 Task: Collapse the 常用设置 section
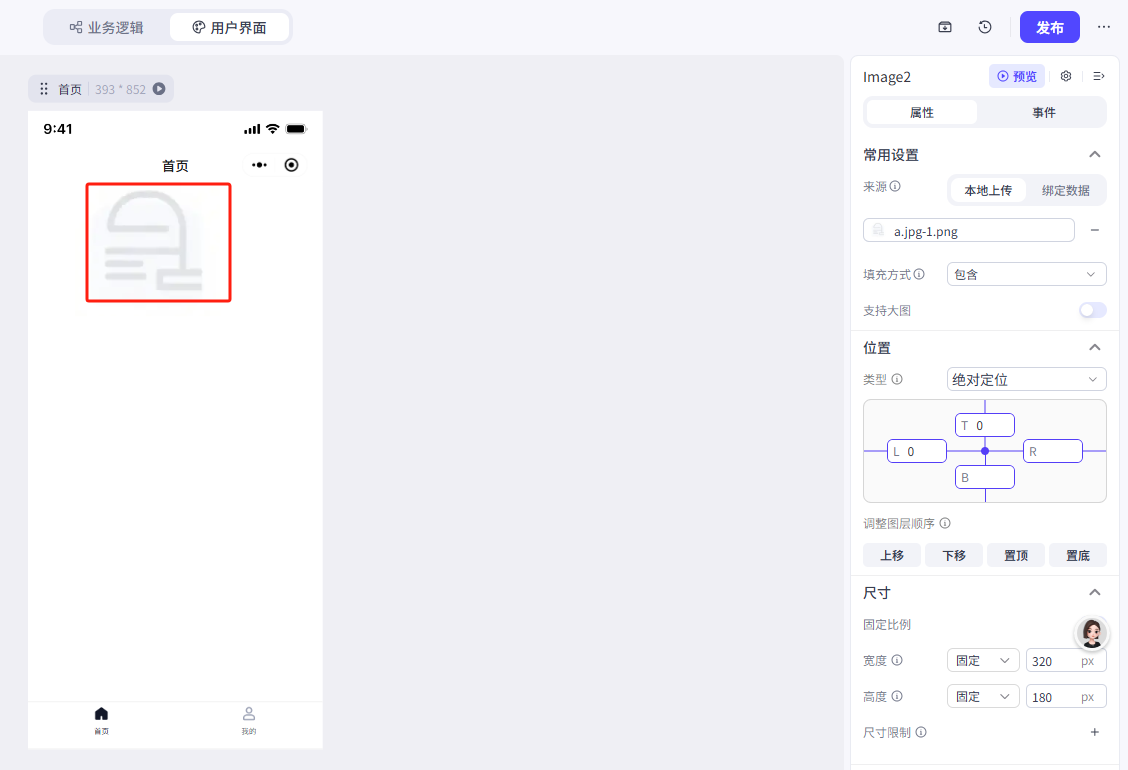click(x=1095, y=154)
